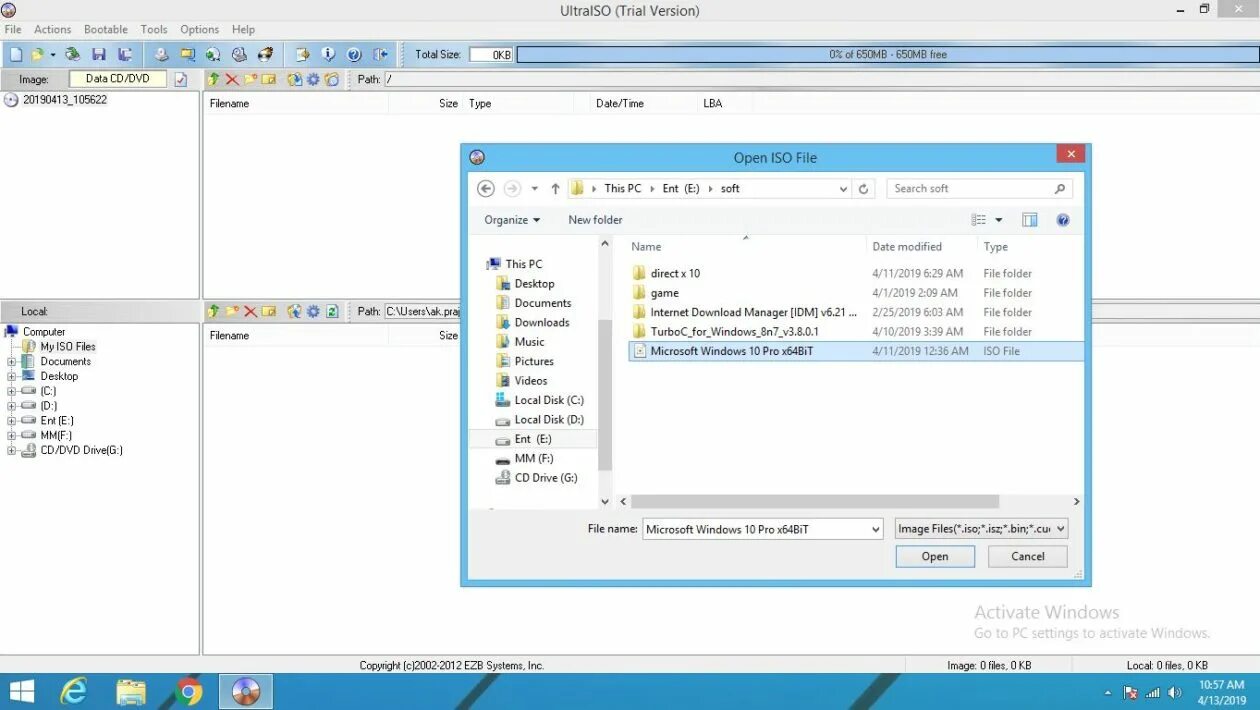The height and width of the screenshot is (710, 1260).
Task: Click the Cancel button in dialog
Action: [x=1028, y=557]
